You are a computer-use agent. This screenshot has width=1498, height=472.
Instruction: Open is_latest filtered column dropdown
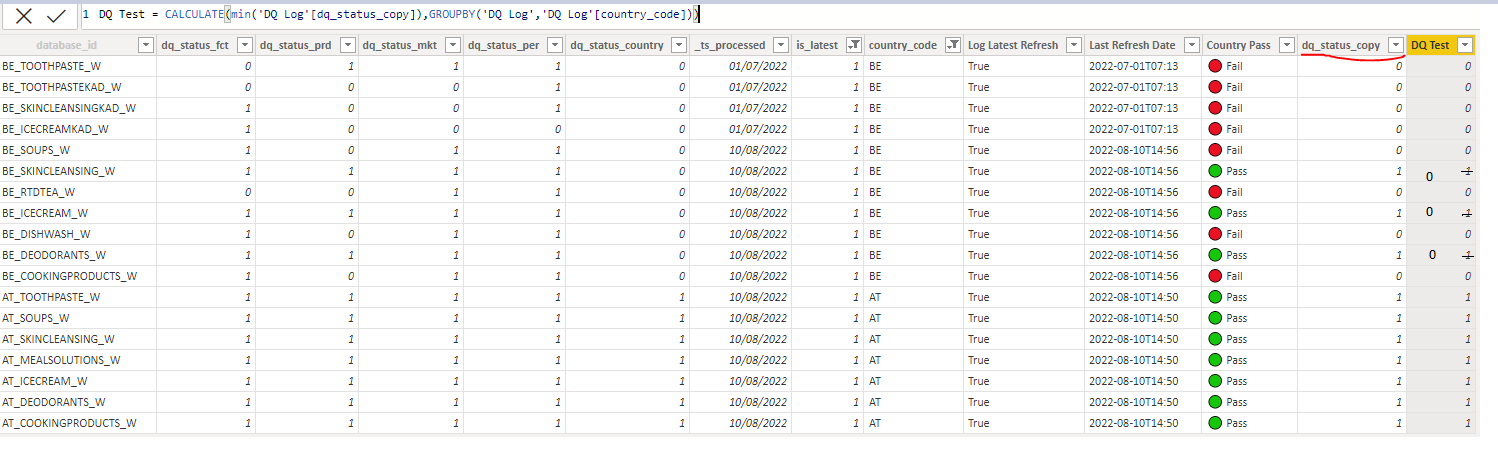tap(853, 45)
